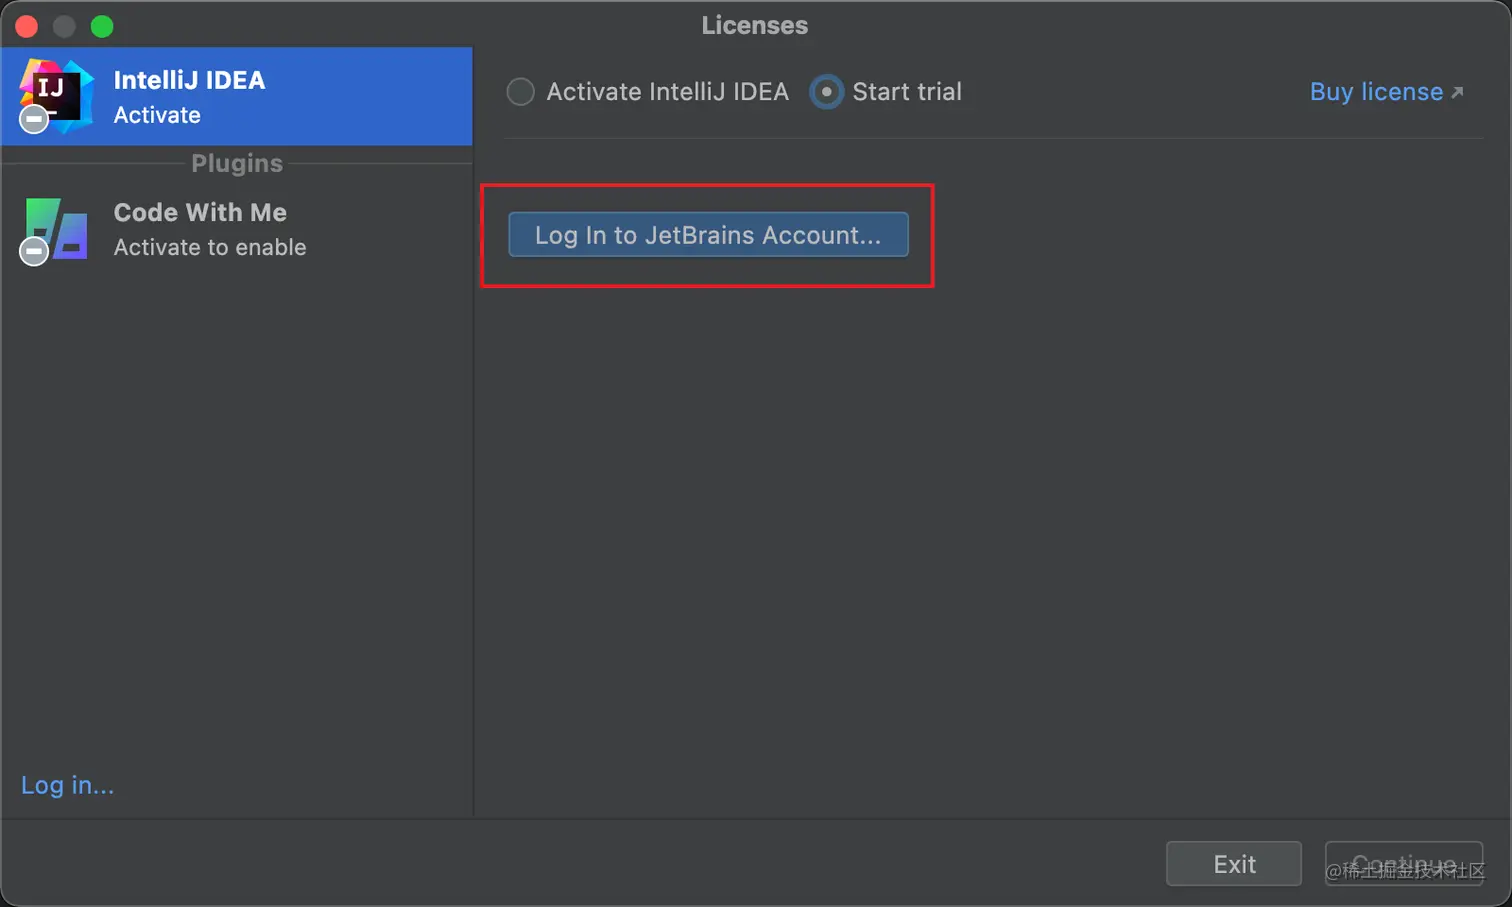This screenshot has width=1512, height=907.
Task: Click the green zoom window button
Action: [x=102, y=26]
